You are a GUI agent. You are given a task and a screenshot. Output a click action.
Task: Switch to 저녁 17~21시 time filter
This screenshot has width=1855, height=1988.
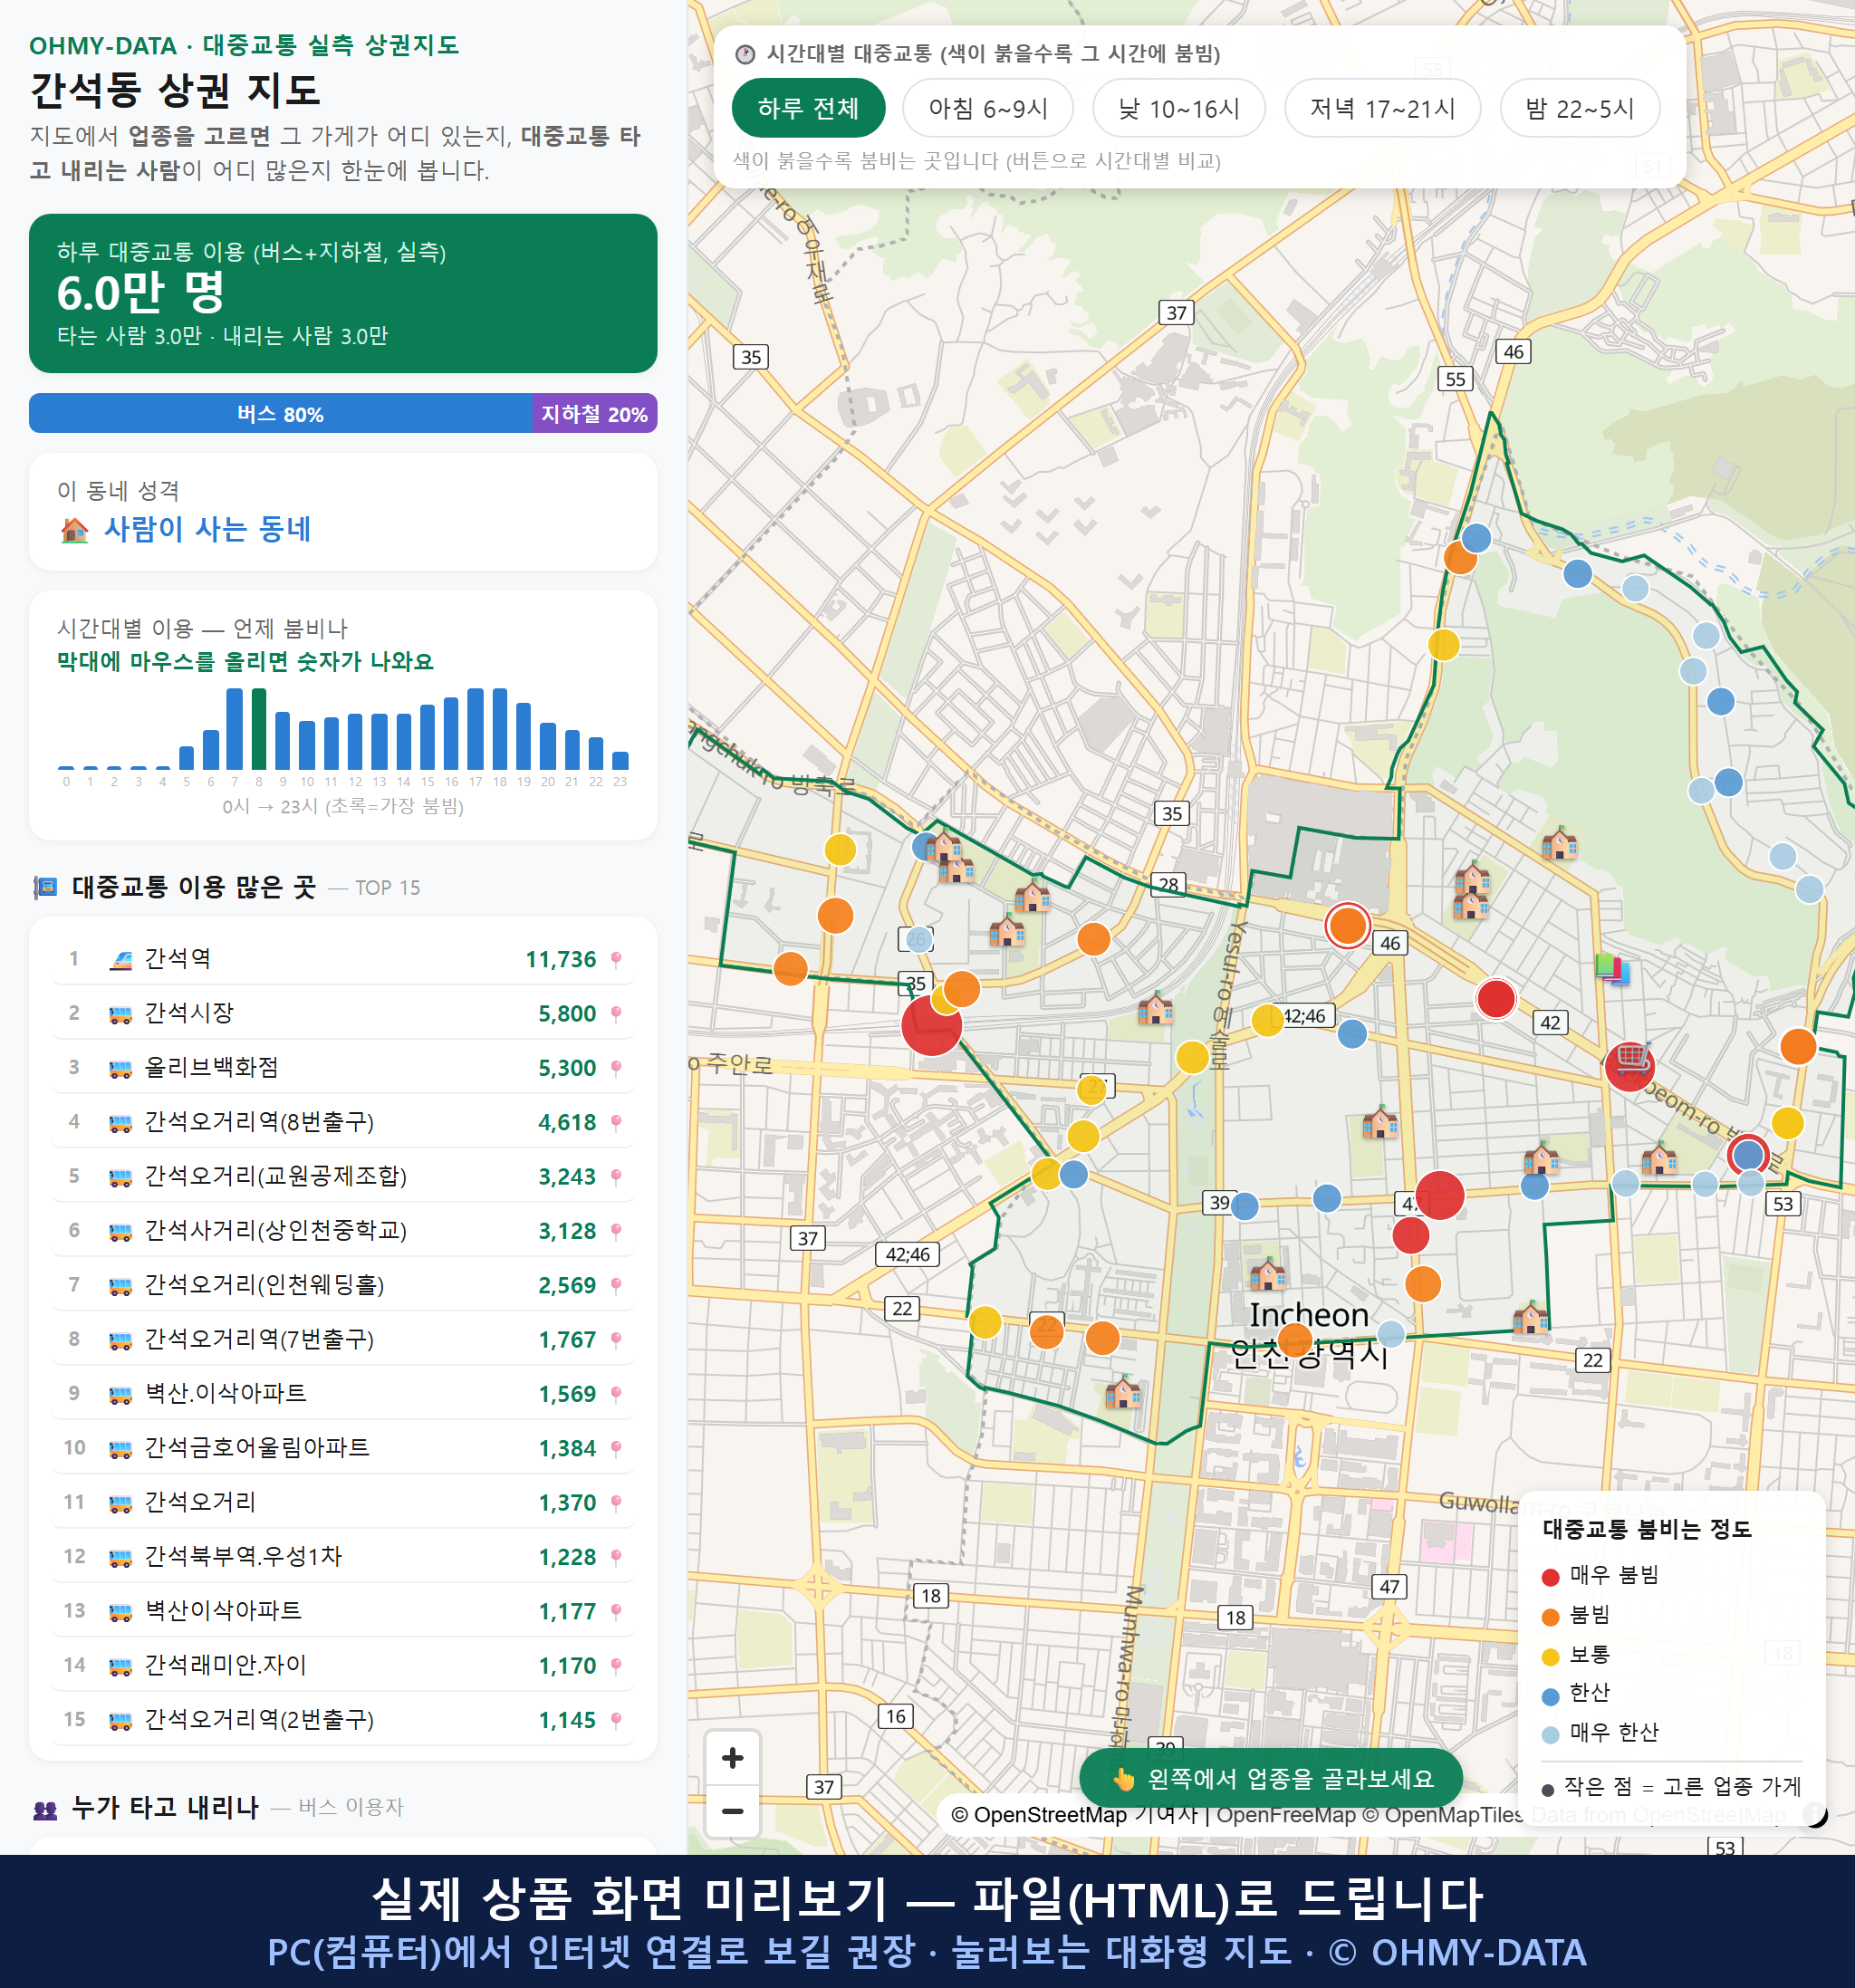pos(1382,108)
